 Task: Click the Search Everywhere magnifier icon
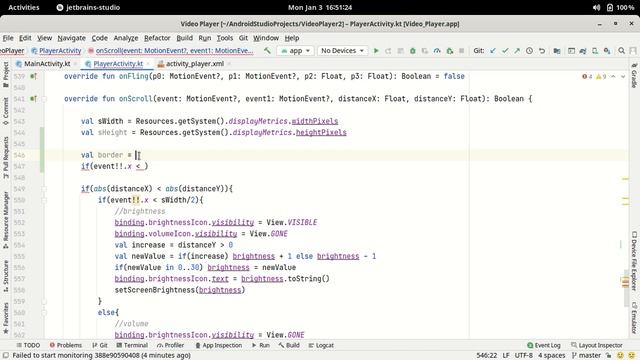622,51
